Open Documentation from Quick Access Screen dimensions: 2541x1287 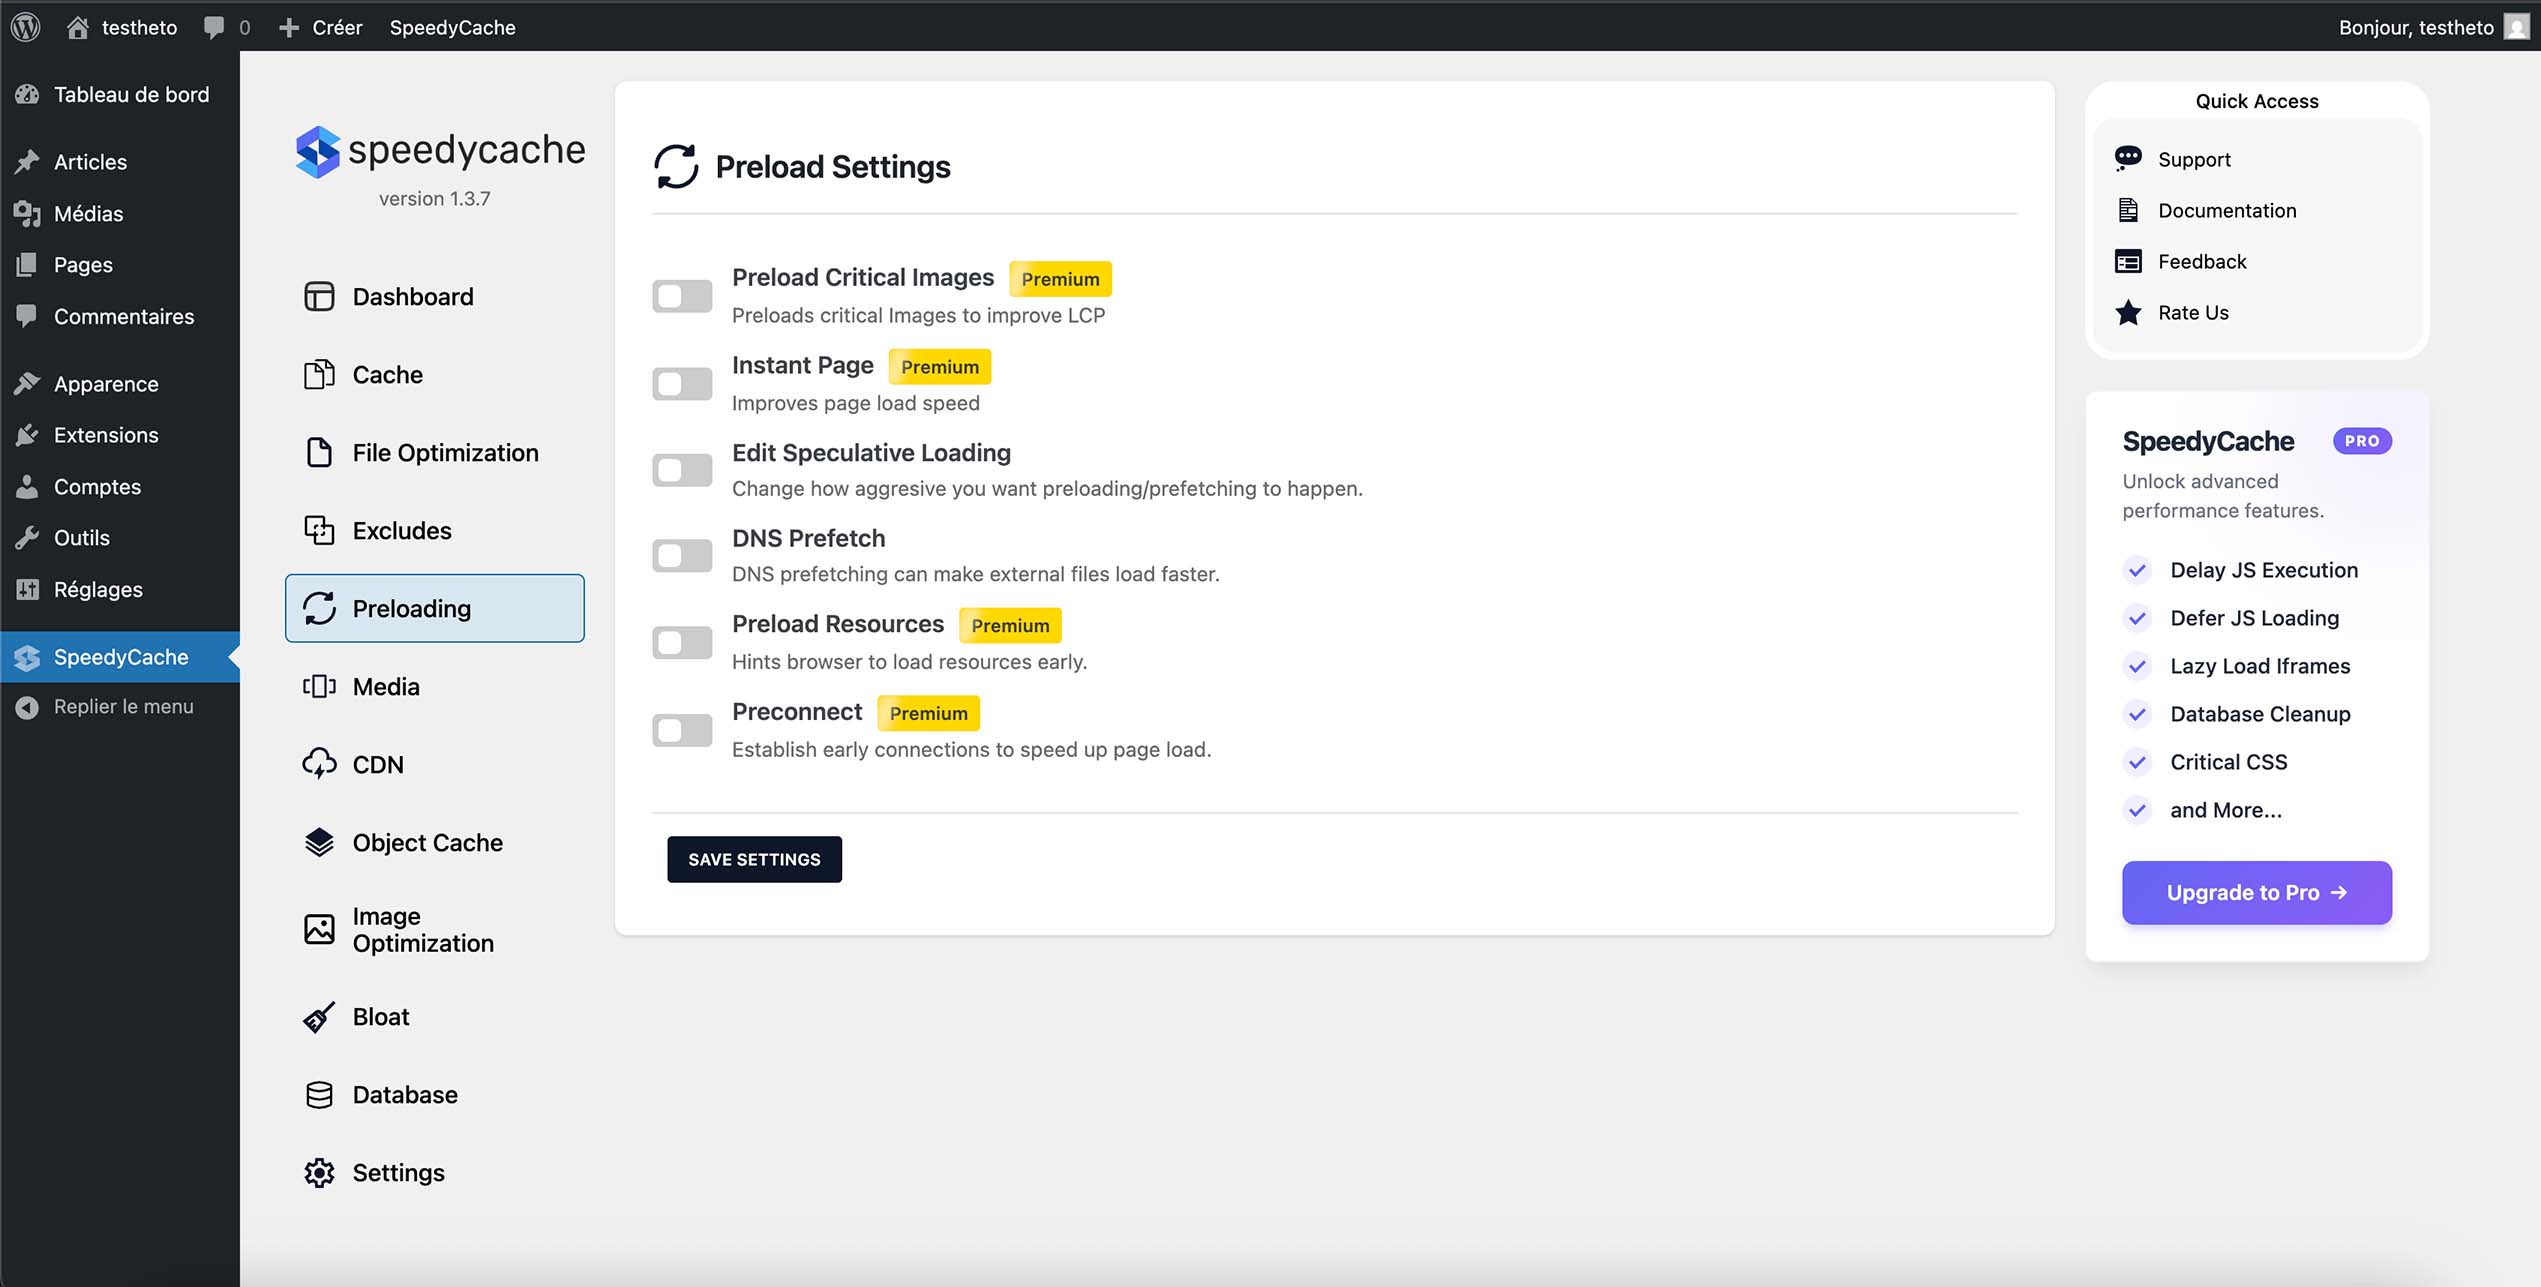(2227, 210)
